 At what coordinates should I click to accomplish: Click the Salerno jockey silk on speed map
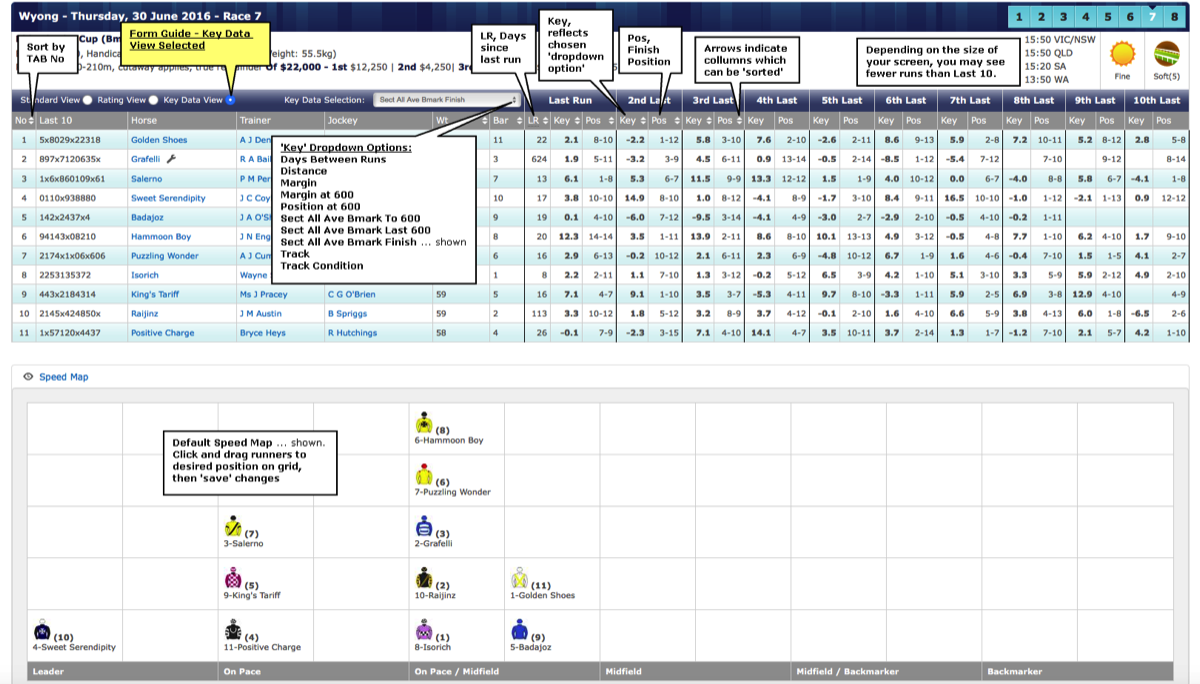(233, 526)
